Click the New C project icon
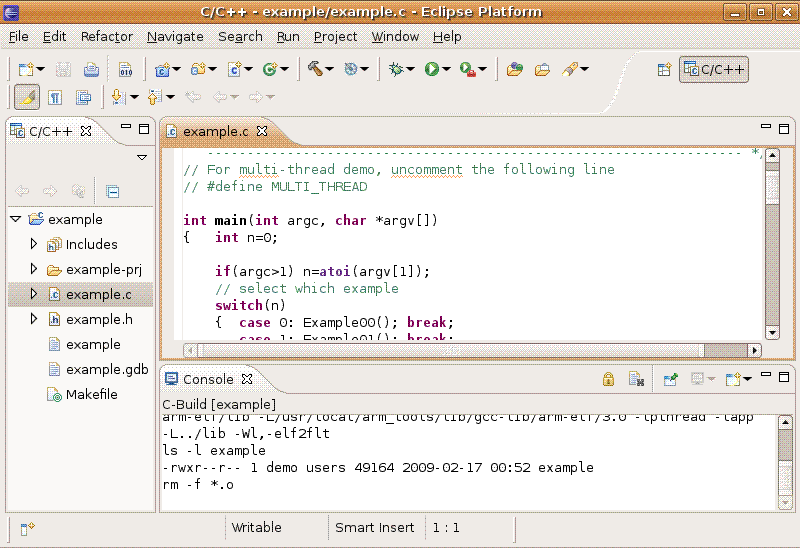 point(162,69)
